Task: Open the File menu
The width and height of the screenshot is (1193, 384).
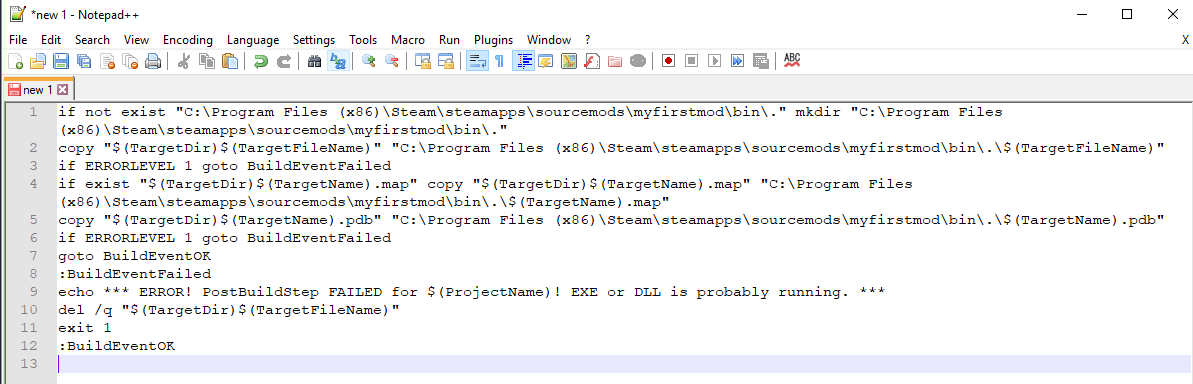Action: (x=18, y=40)
